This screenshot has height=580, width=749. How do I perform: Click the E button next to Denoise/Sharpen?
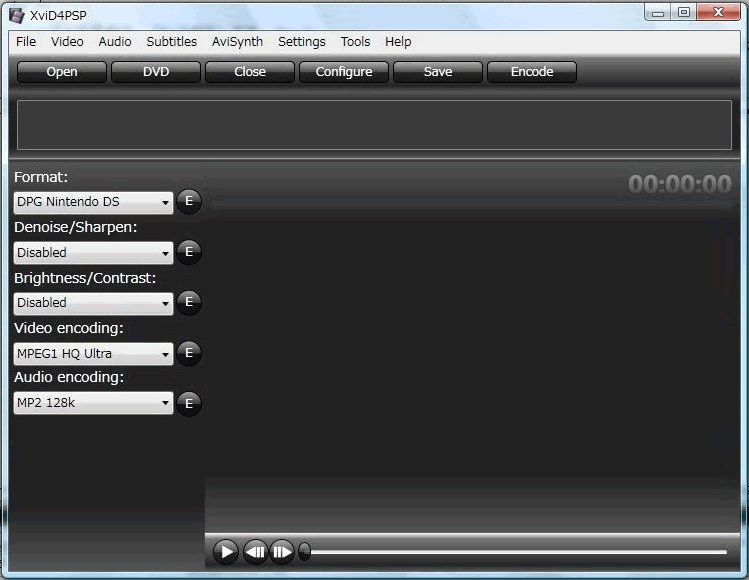pyautogui.click(x=189, y=252)
